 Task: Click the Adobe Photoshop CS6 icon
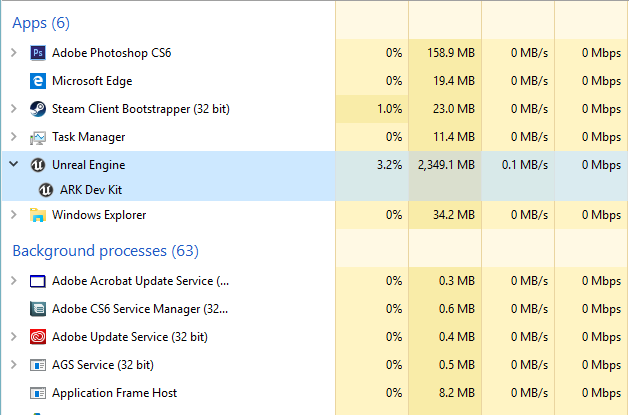[38, 53]
